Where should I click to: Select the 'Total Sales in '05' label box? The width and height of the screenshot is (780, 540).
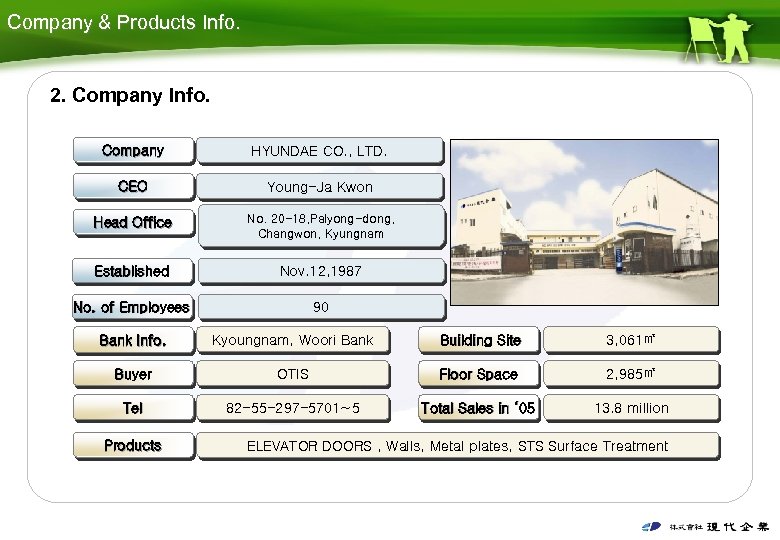[479, 408]
